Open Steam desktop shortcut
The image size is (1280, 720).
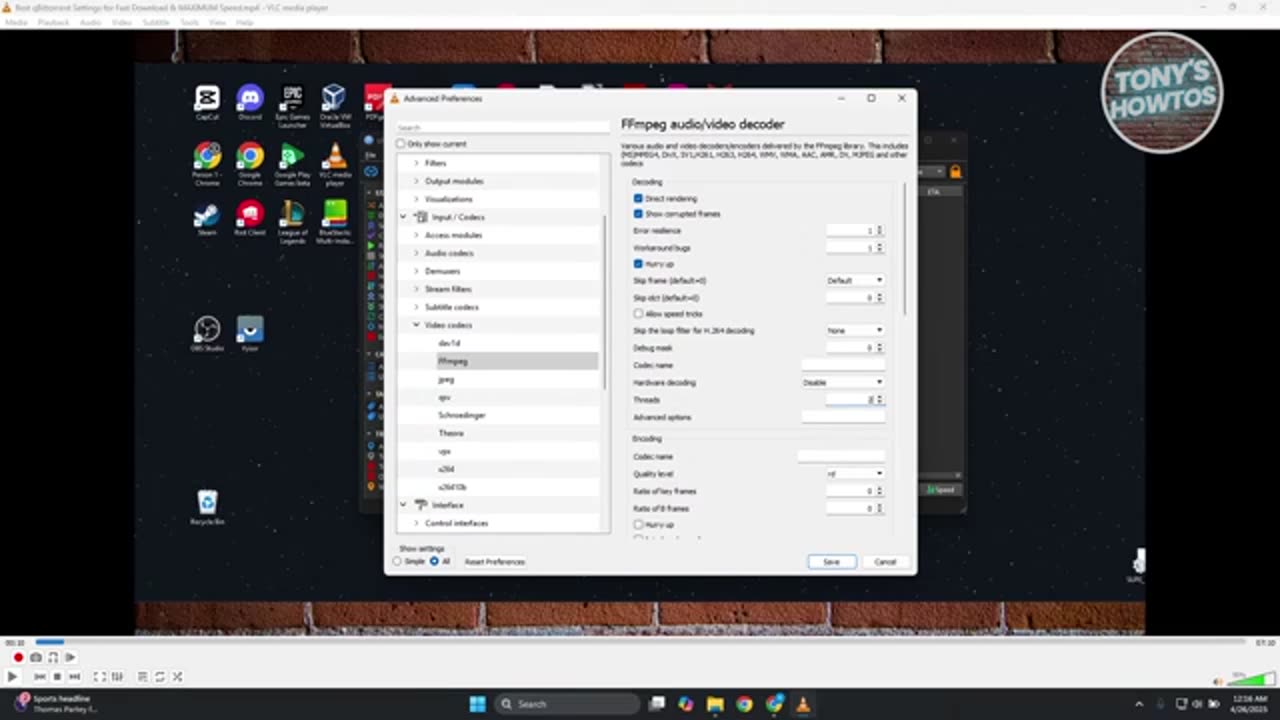point(207,219)
